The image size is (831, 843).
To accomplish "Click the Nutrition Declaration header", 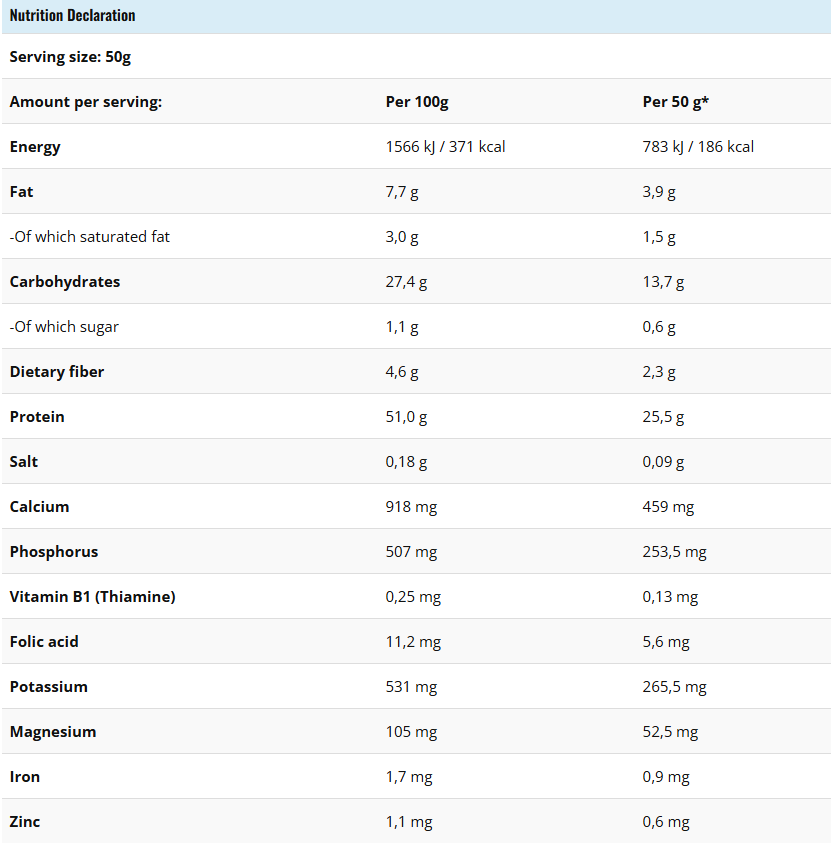I will click(x=73, y=16).
